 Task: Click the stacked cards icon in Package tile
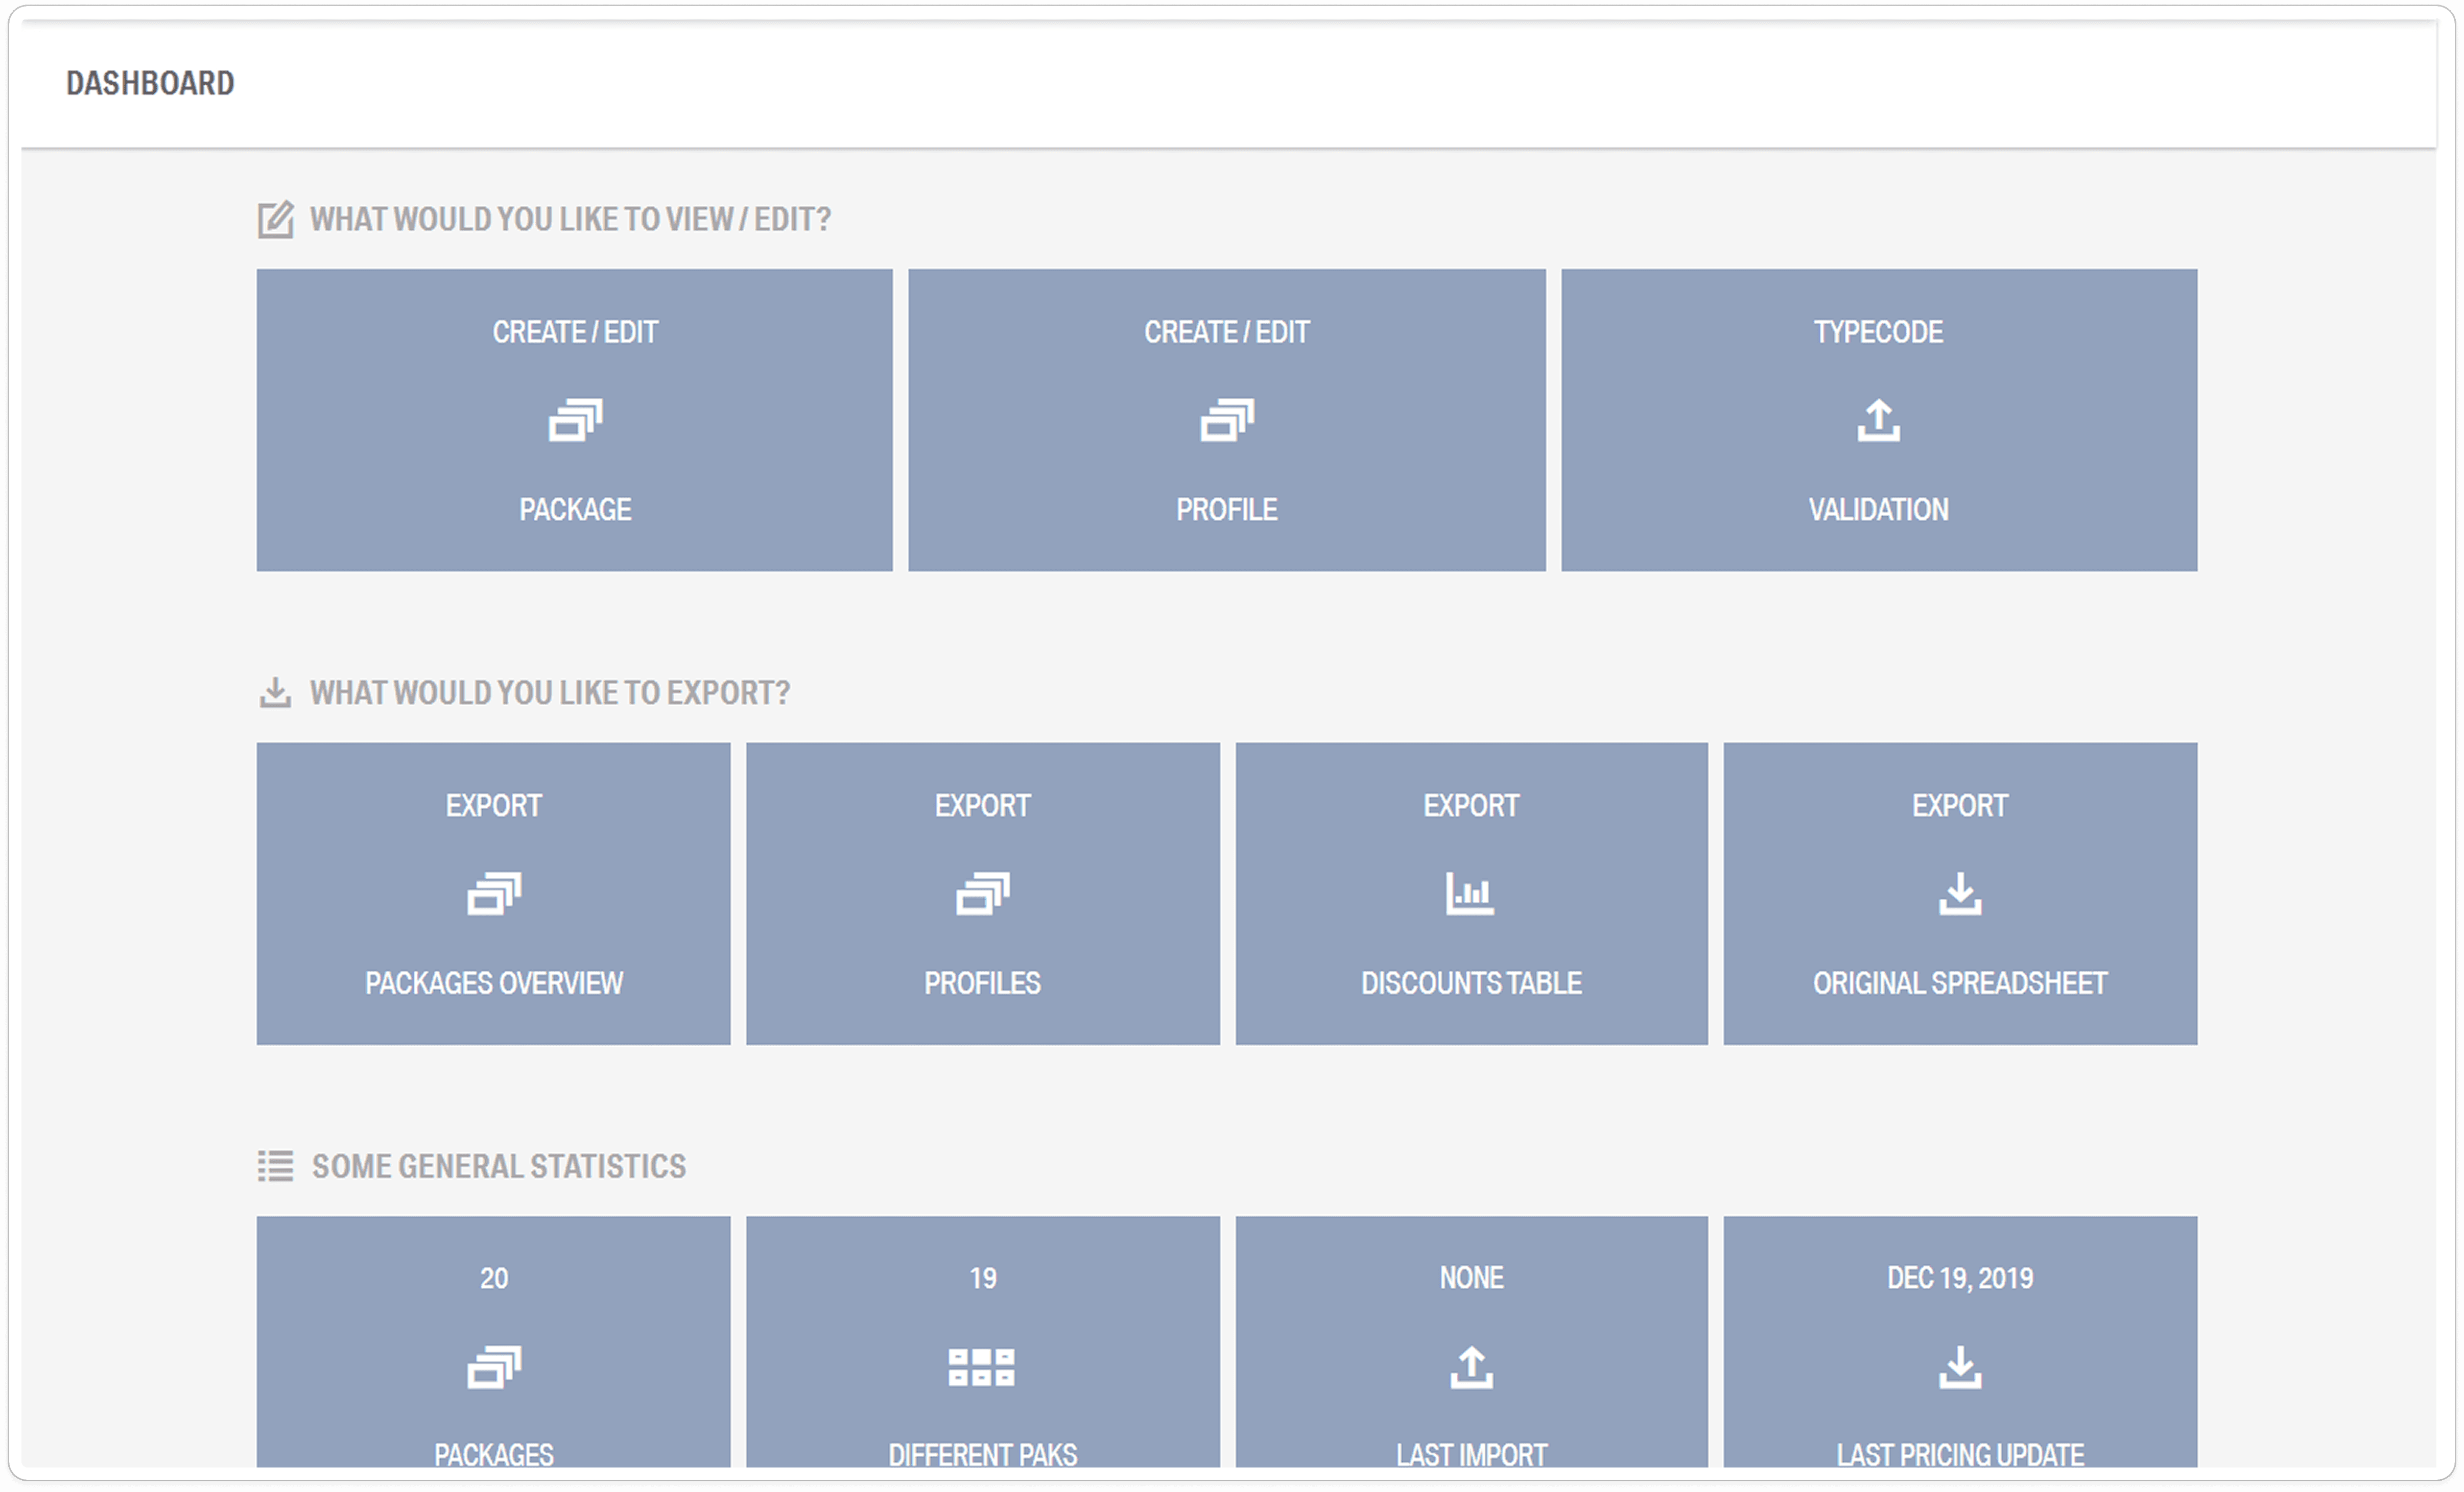pyautogui.click(x=575, y=420)
